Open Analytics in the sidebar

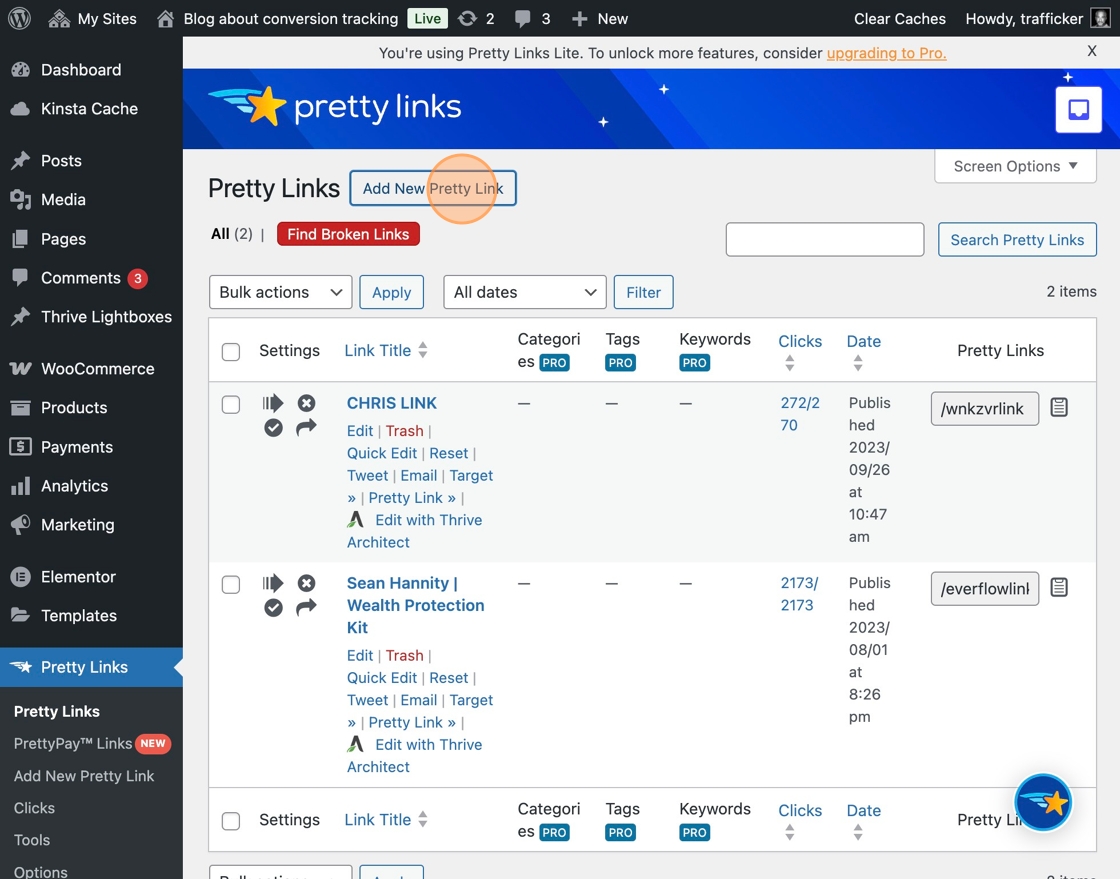[91, 486]
